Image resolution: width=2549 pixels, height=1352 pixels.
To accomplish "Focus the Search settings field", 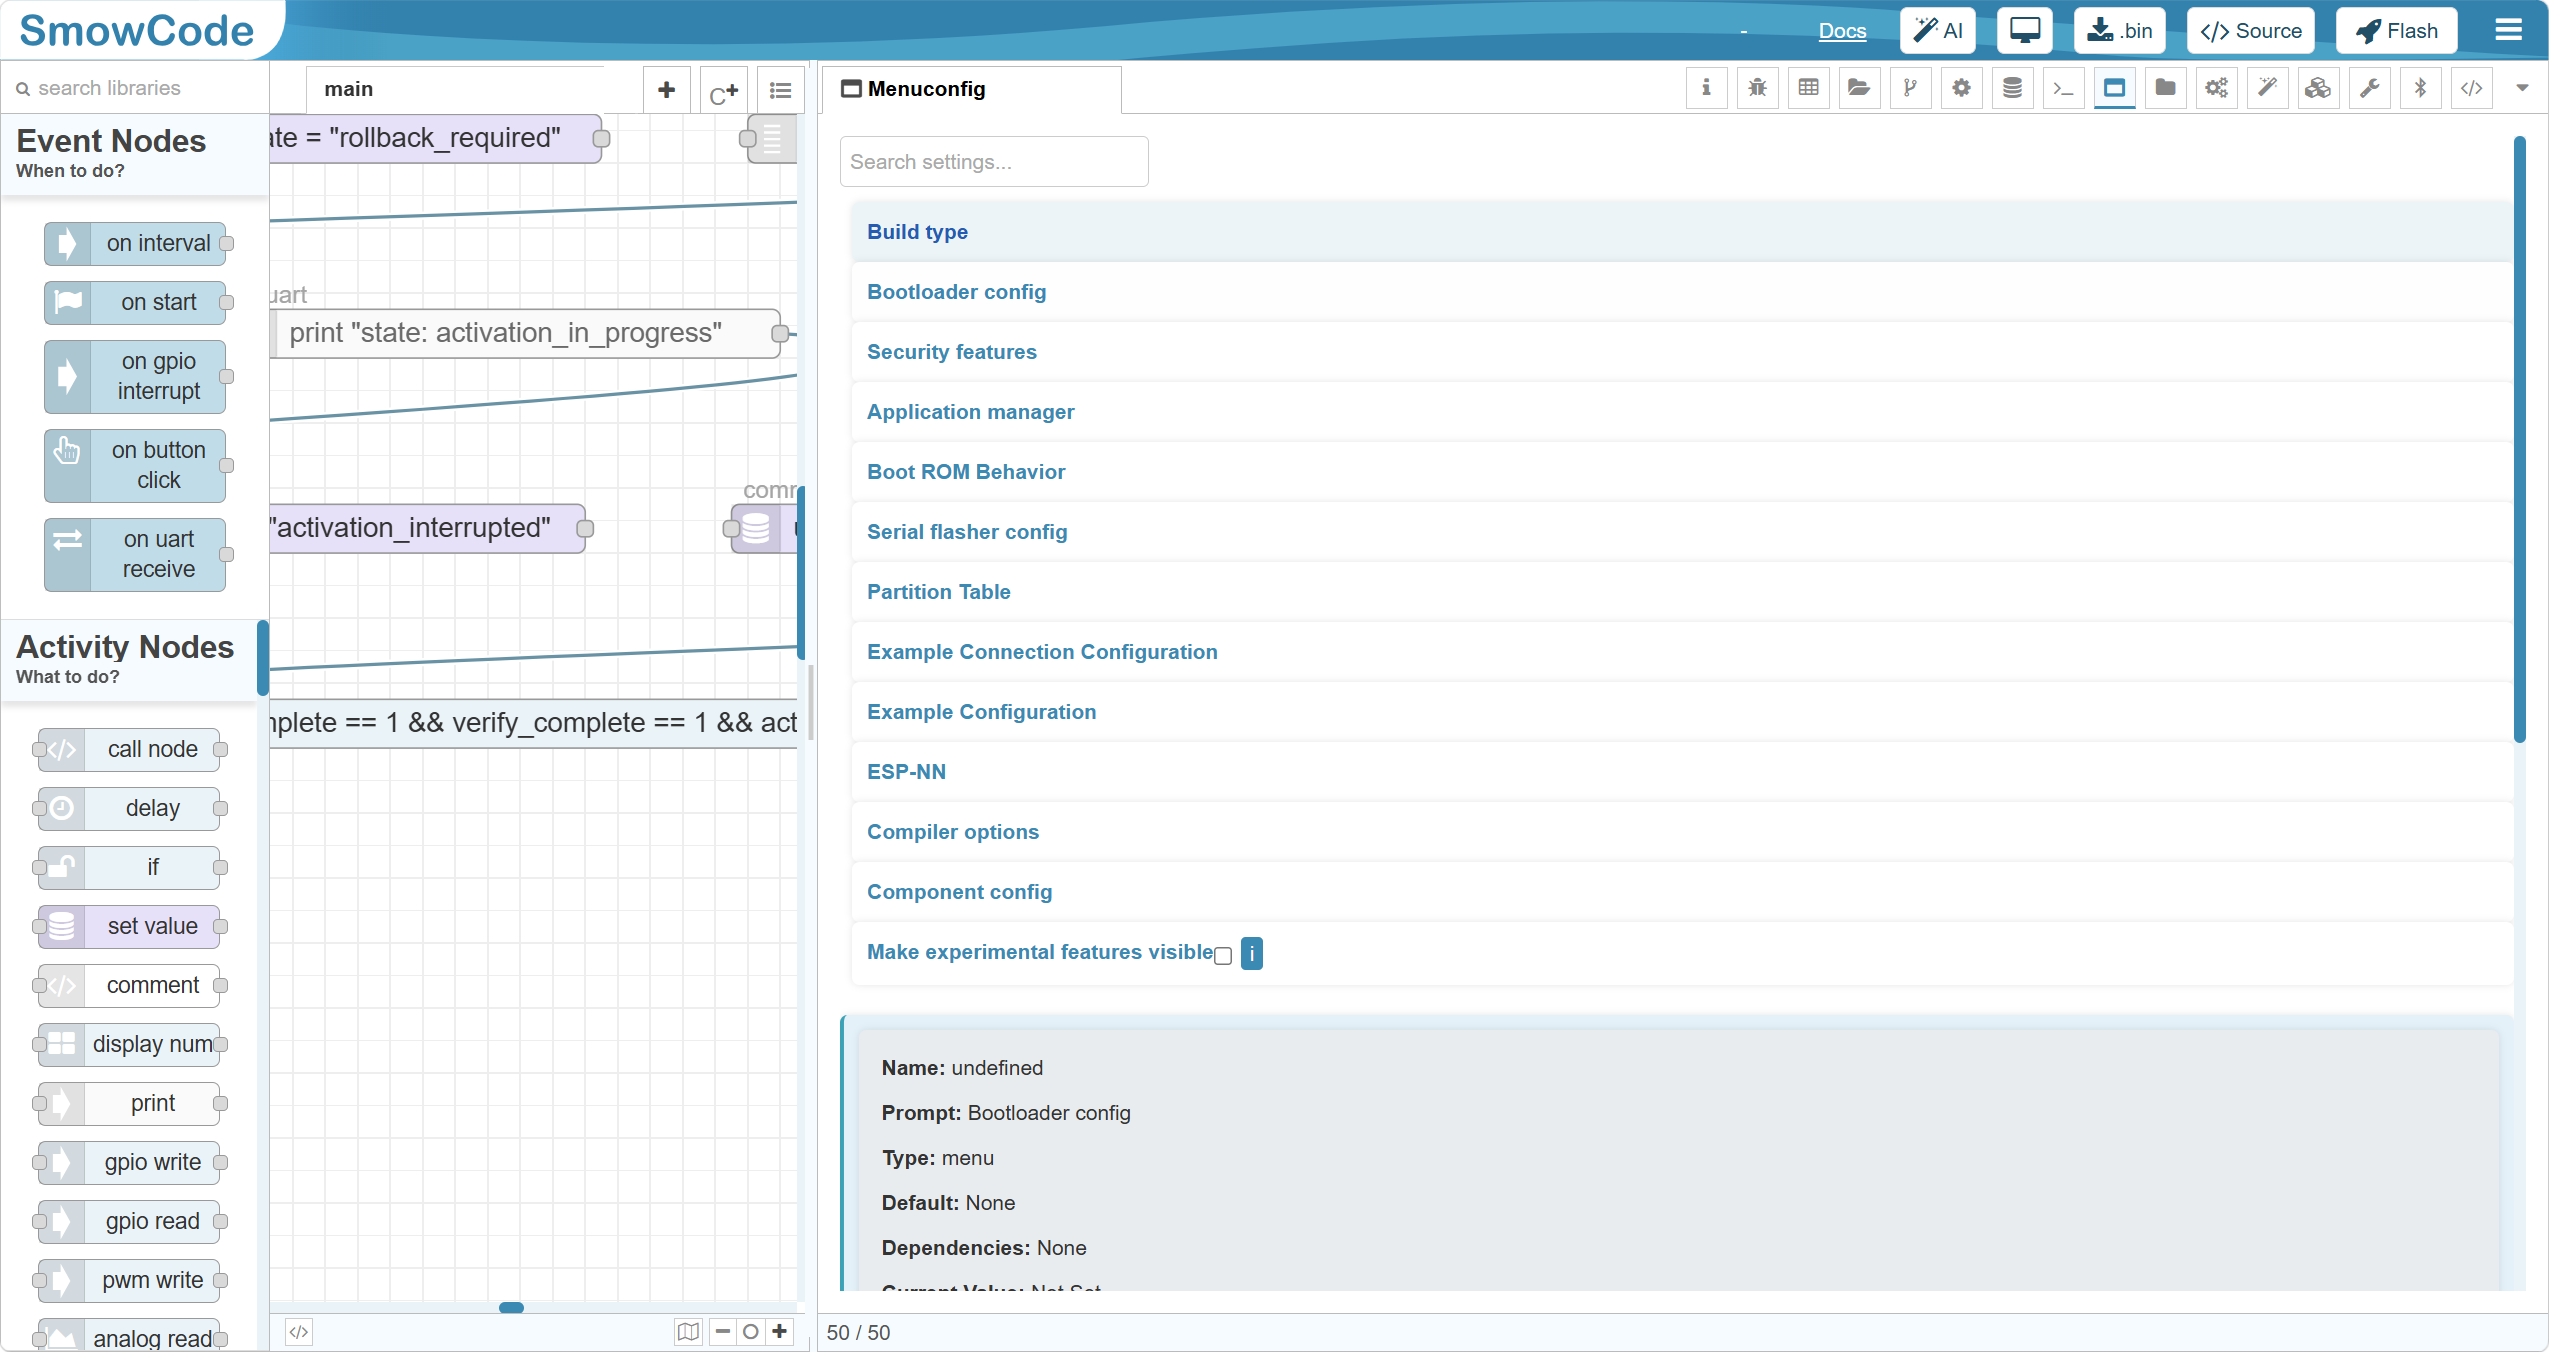I will click(x=994, y=162).
